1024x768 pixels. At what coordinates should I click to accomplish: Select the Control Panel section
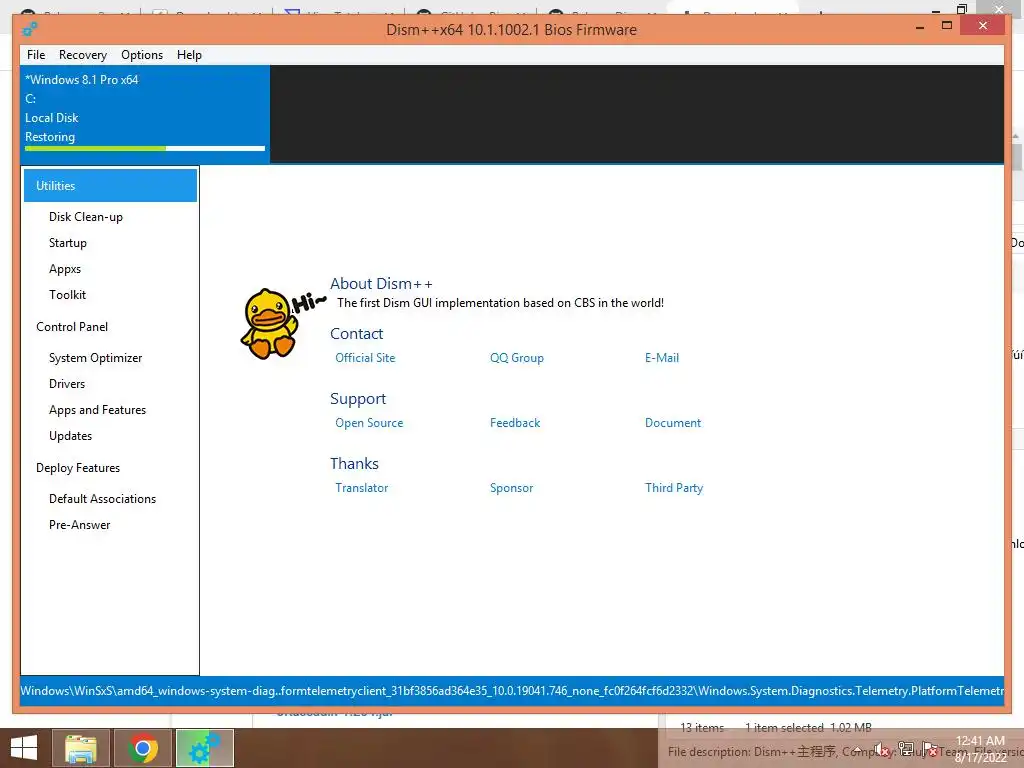click(72, 327)
